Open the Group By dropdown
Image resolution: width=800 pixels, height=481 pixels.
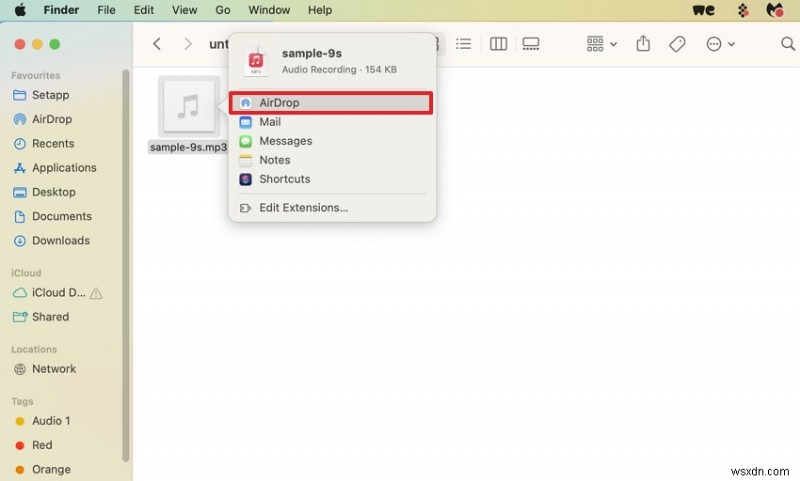click(602, 44)
